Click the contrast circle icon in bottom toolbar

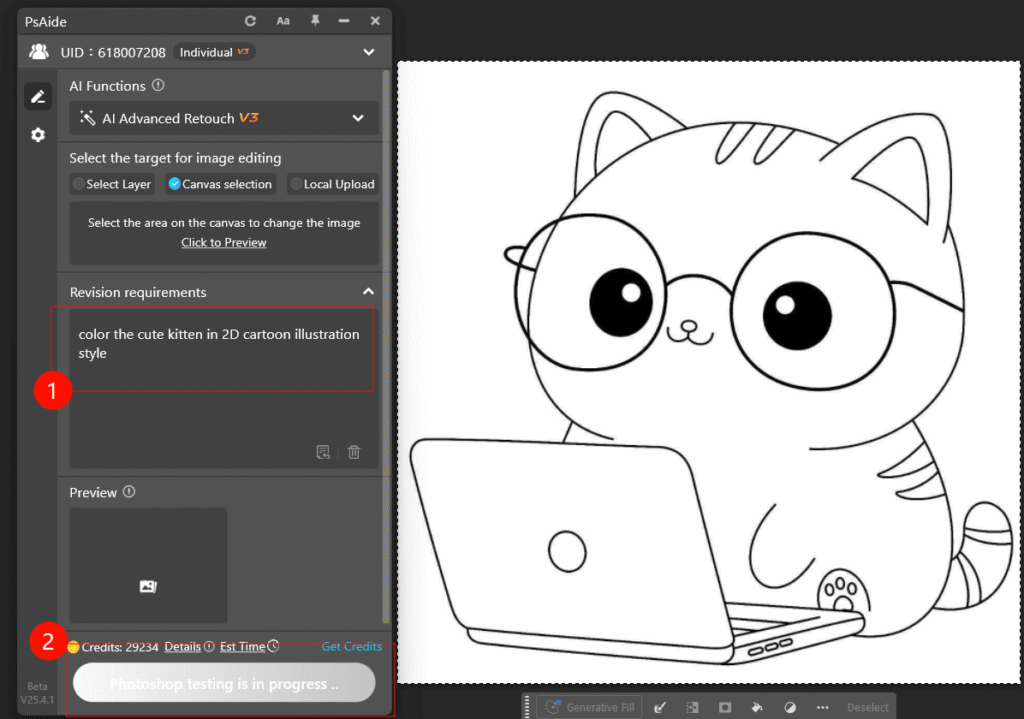point(790,707)
